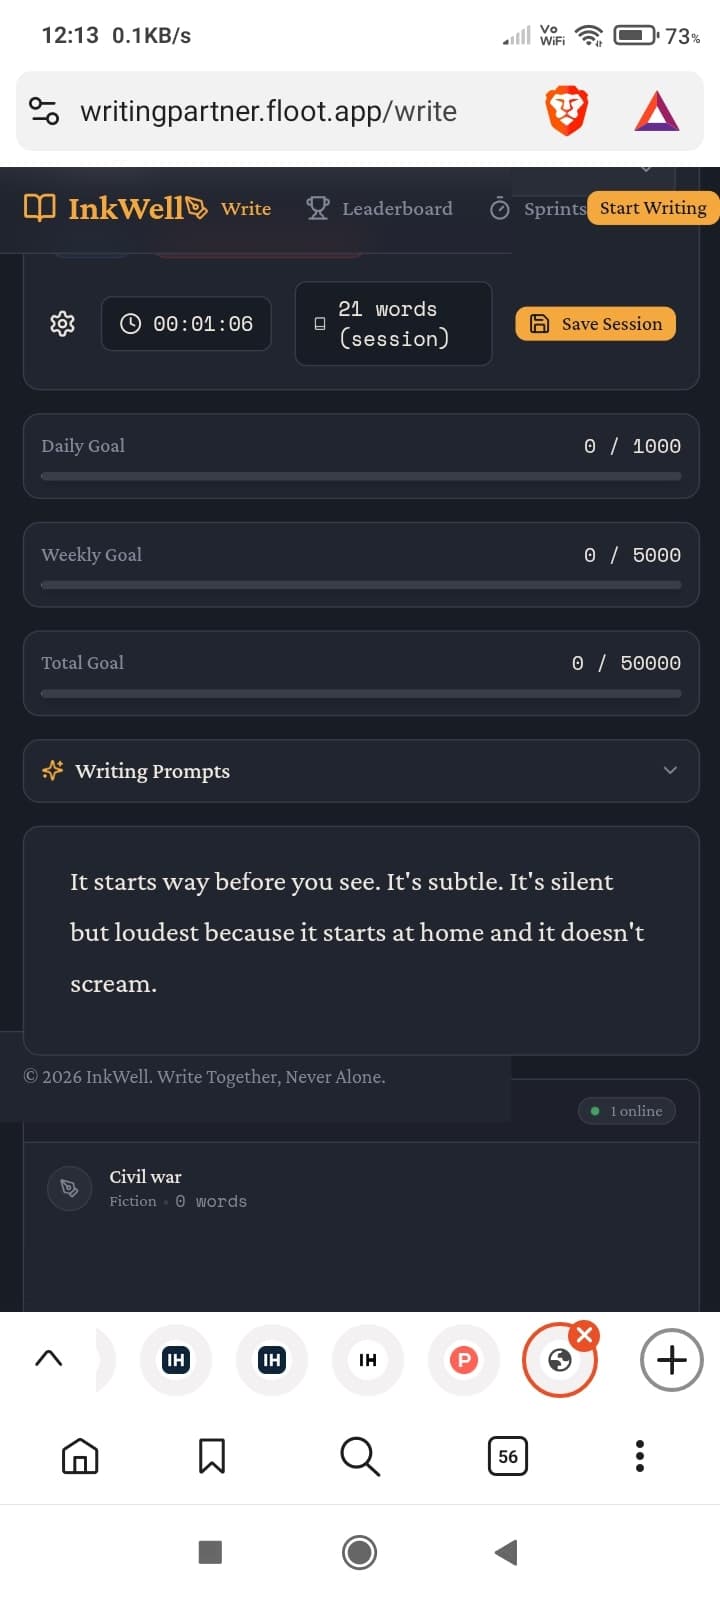
Task: Expand the Writing Prompts section chevron
Action: [670, 770]
